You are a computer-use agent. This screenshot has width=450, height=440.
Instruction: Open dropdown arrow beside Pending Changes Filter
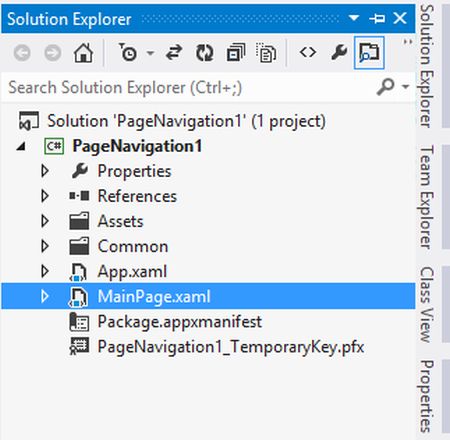pos(150,53)
